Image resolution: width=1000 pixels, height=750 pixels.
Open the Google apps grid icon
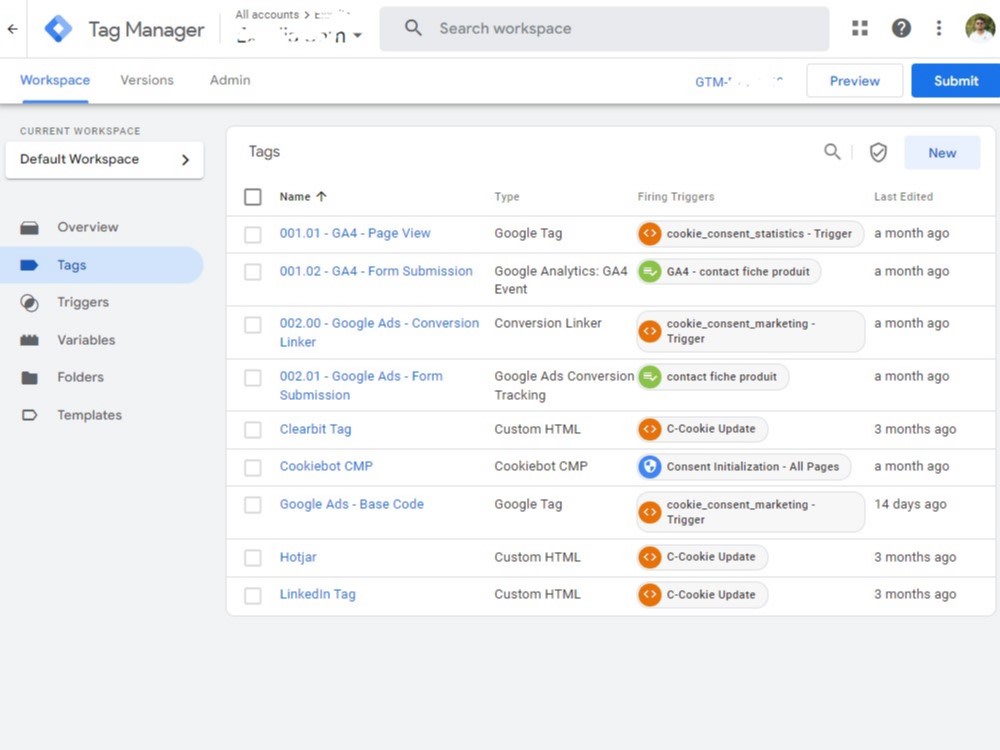tap(860, 28)
